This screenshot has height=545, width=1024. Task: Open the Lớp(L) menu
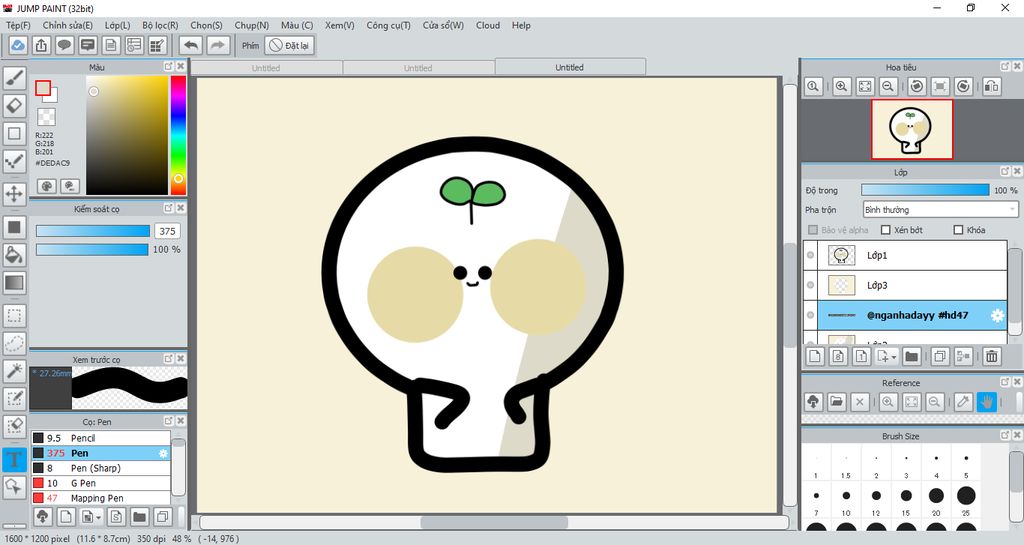point(118,25)
